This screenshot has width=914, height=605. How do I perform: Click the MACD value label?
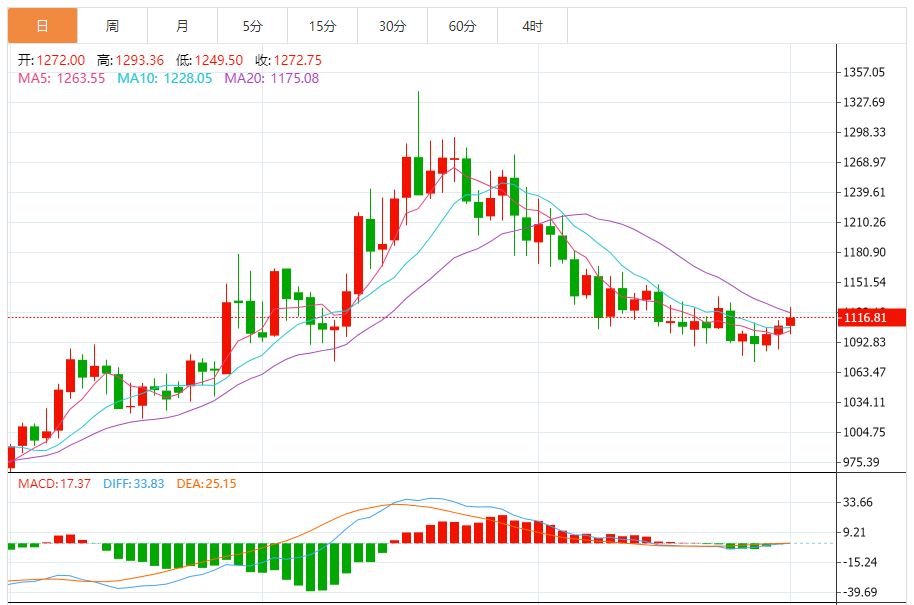tap(55, 484)
